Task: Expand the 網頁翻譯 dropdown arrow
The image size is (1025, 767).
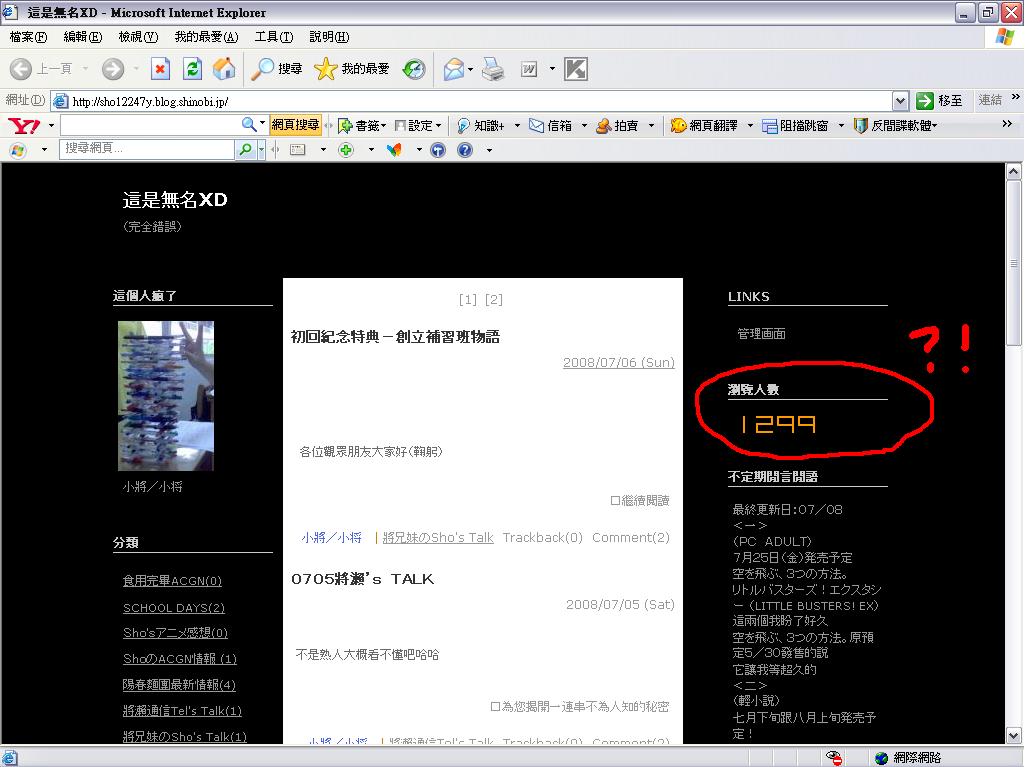Action: (750, 126)
